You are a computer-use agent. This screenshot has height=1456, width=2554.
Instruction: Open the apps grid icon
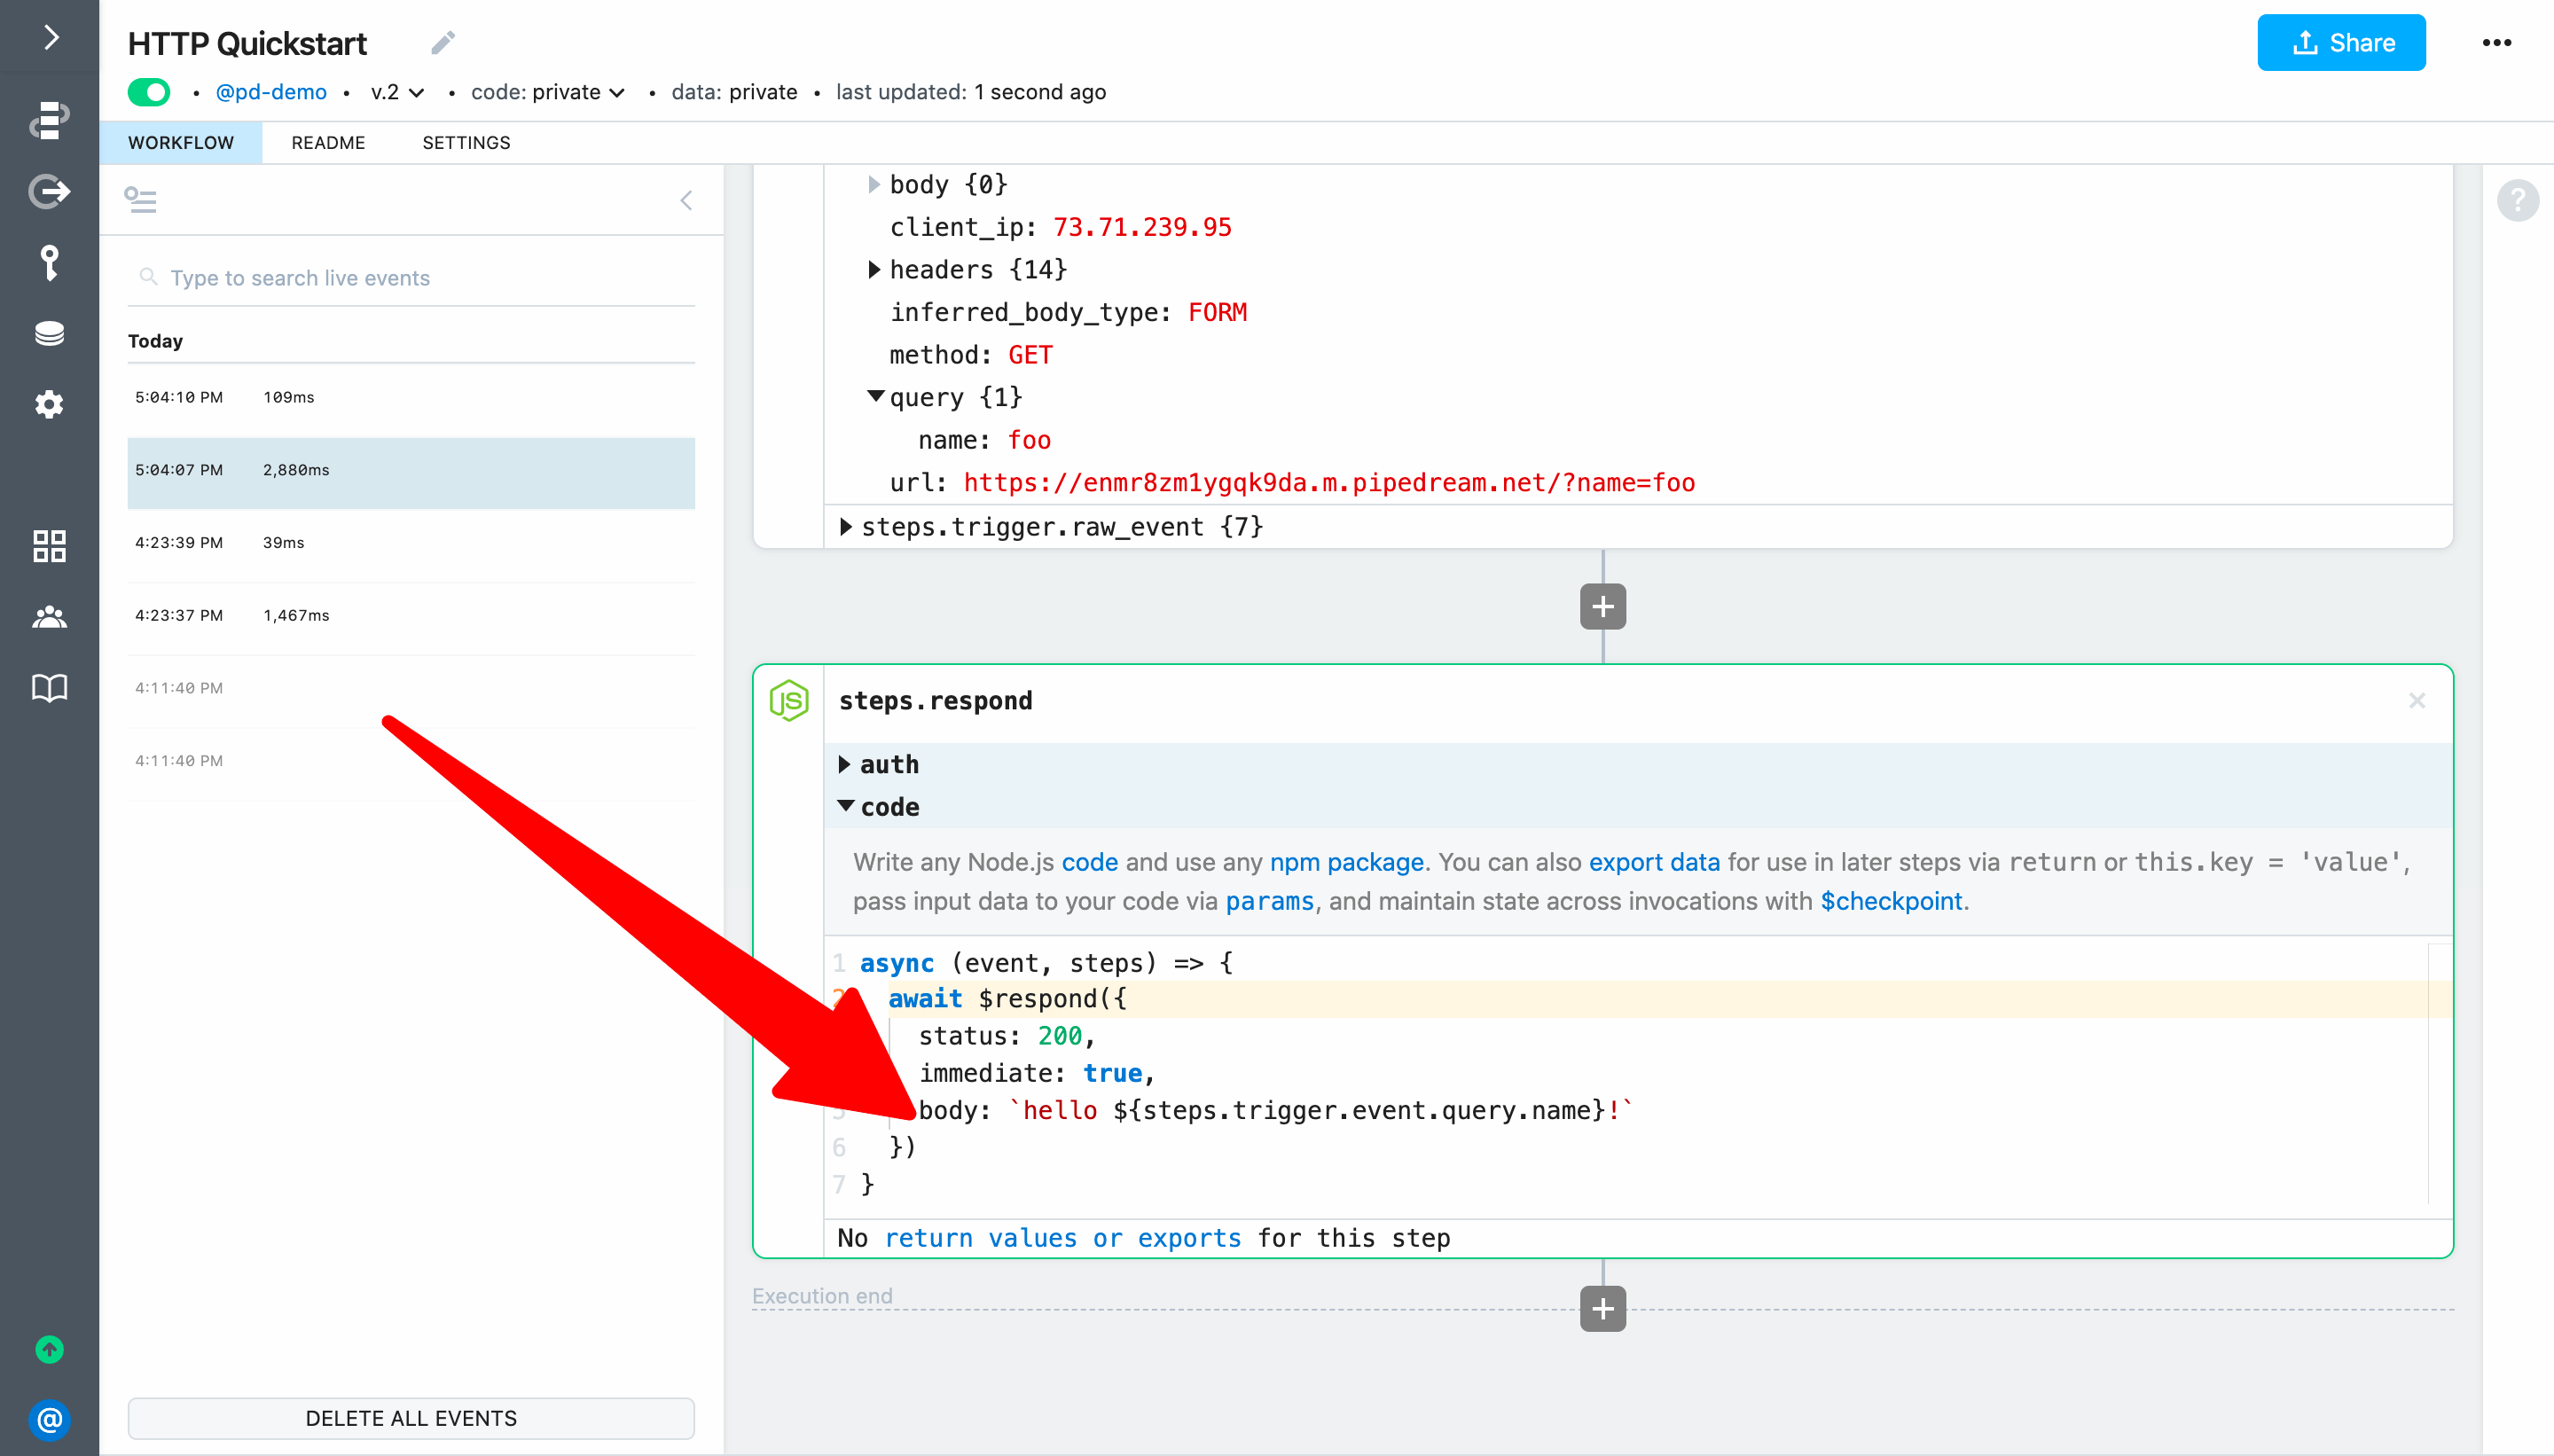coord(49,546)
